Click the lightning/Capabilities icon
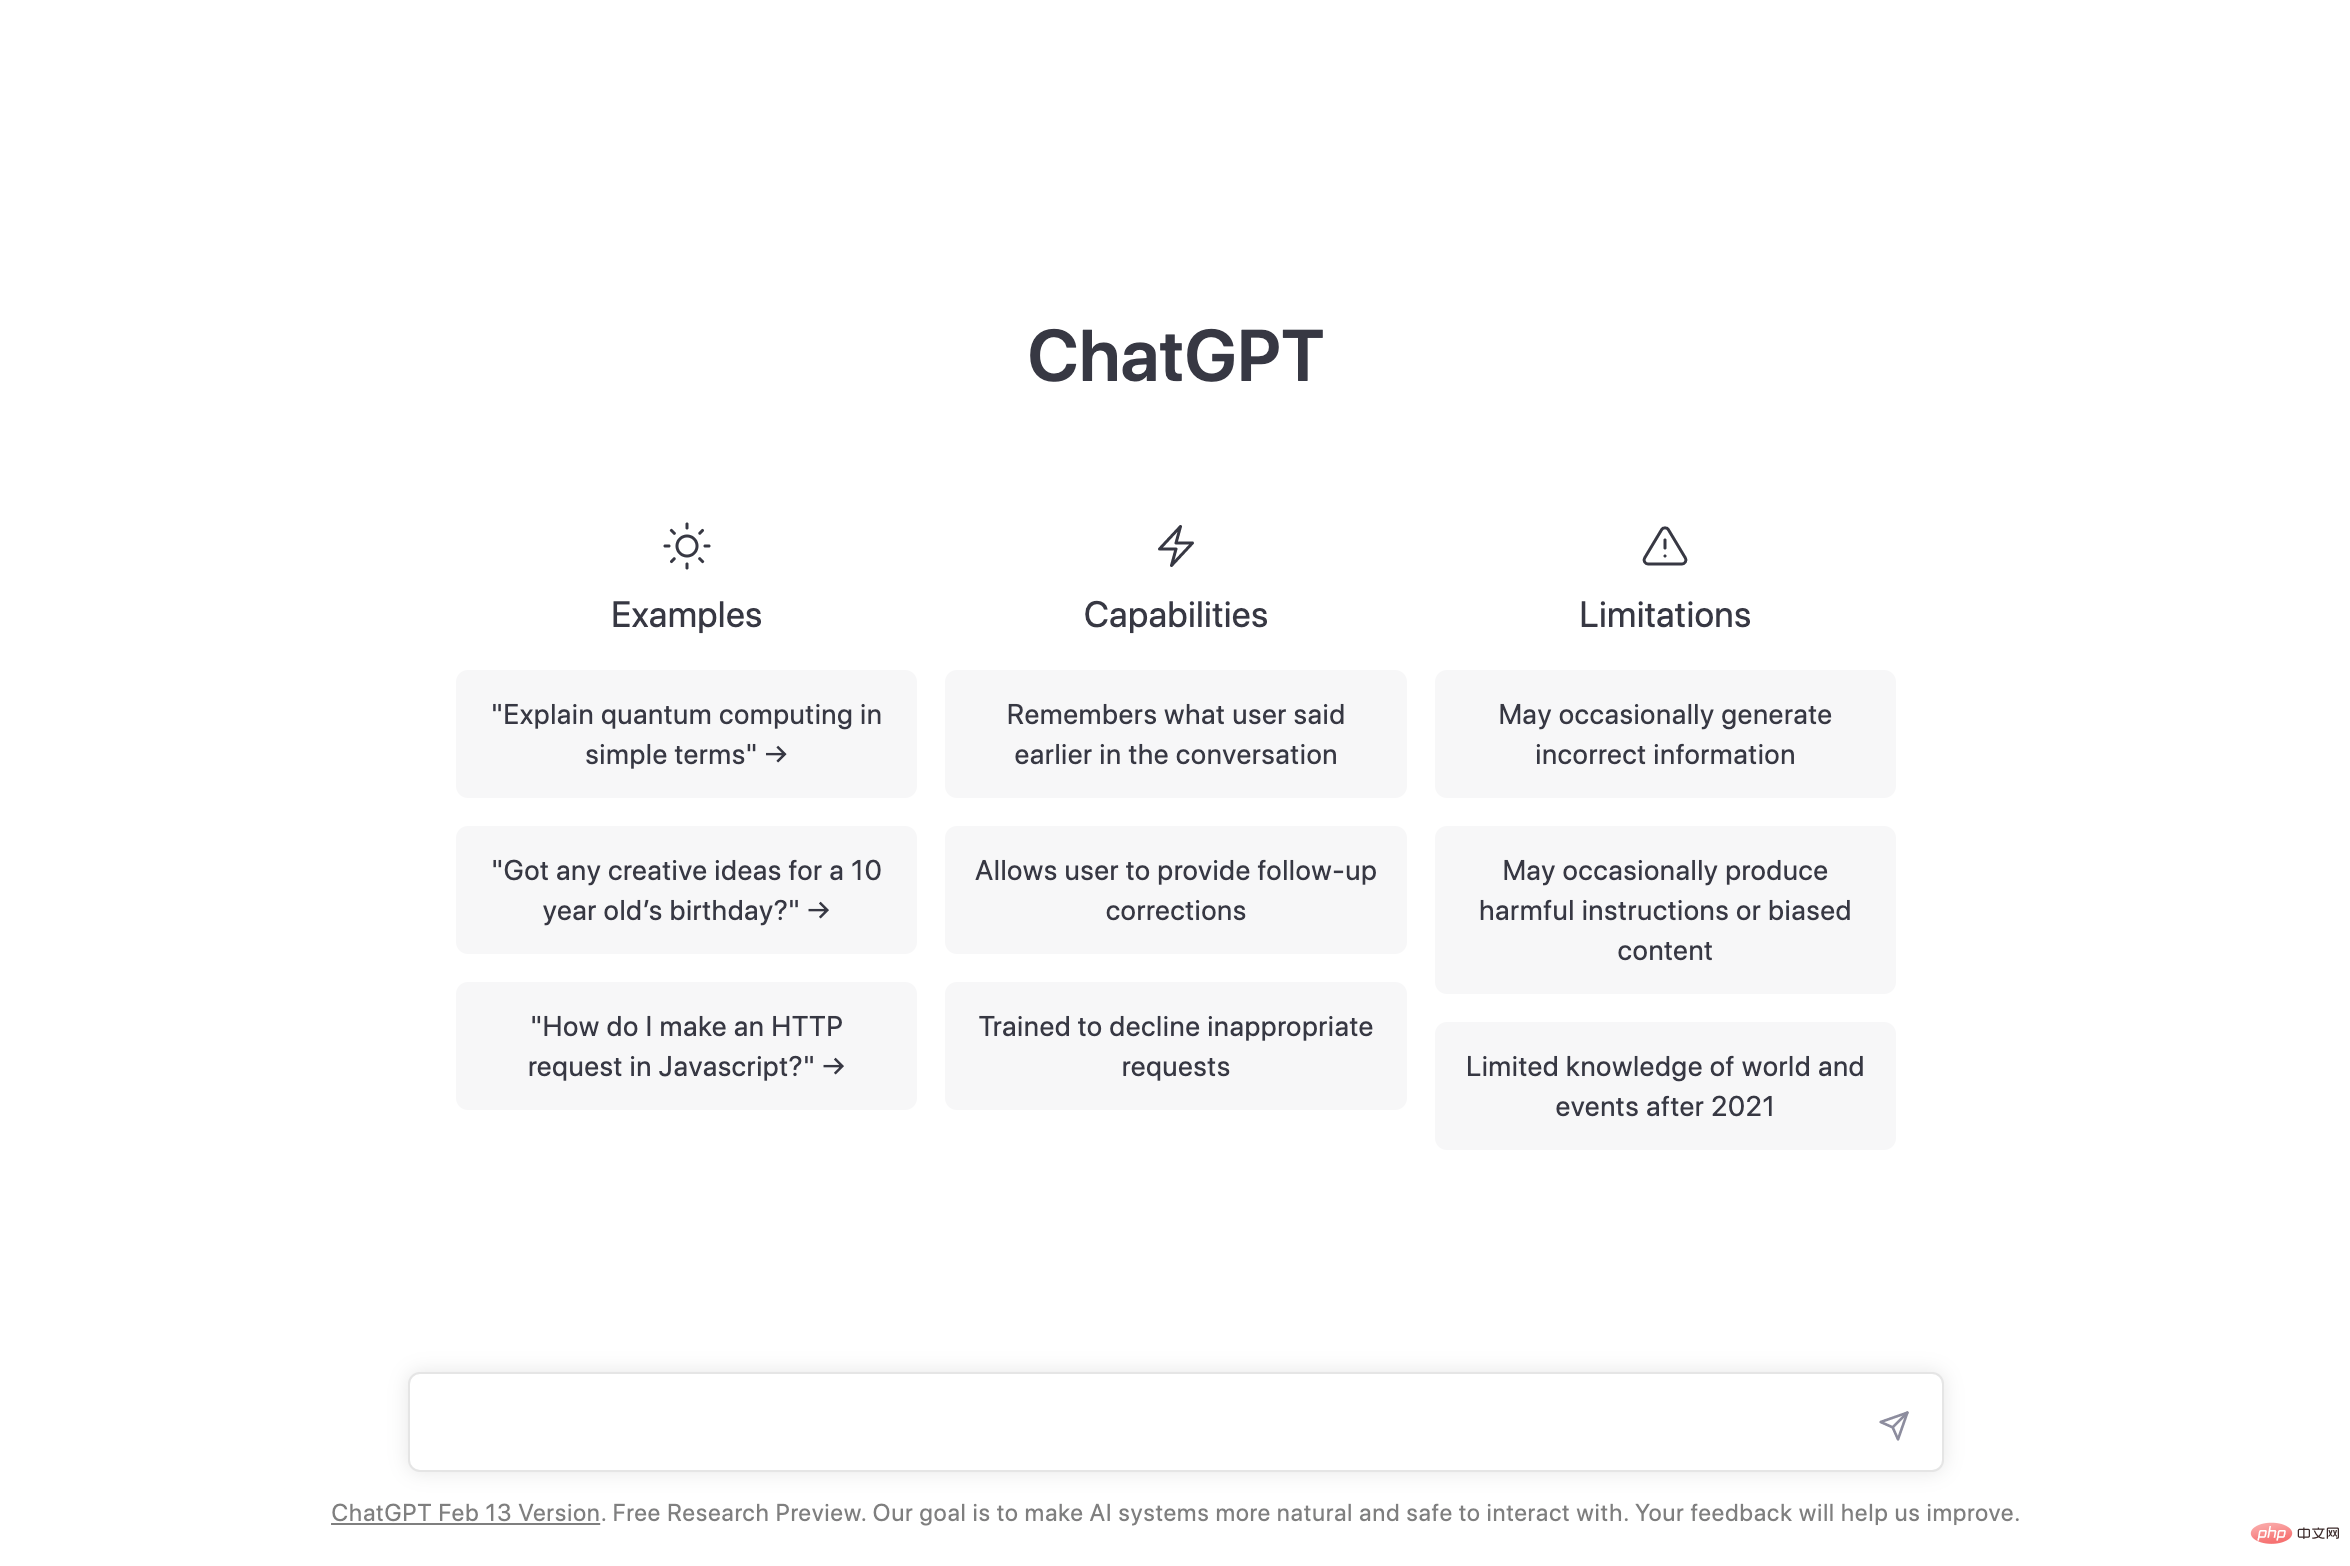Viewport: 2350px width, 1566px height. tap(1174, 545)
